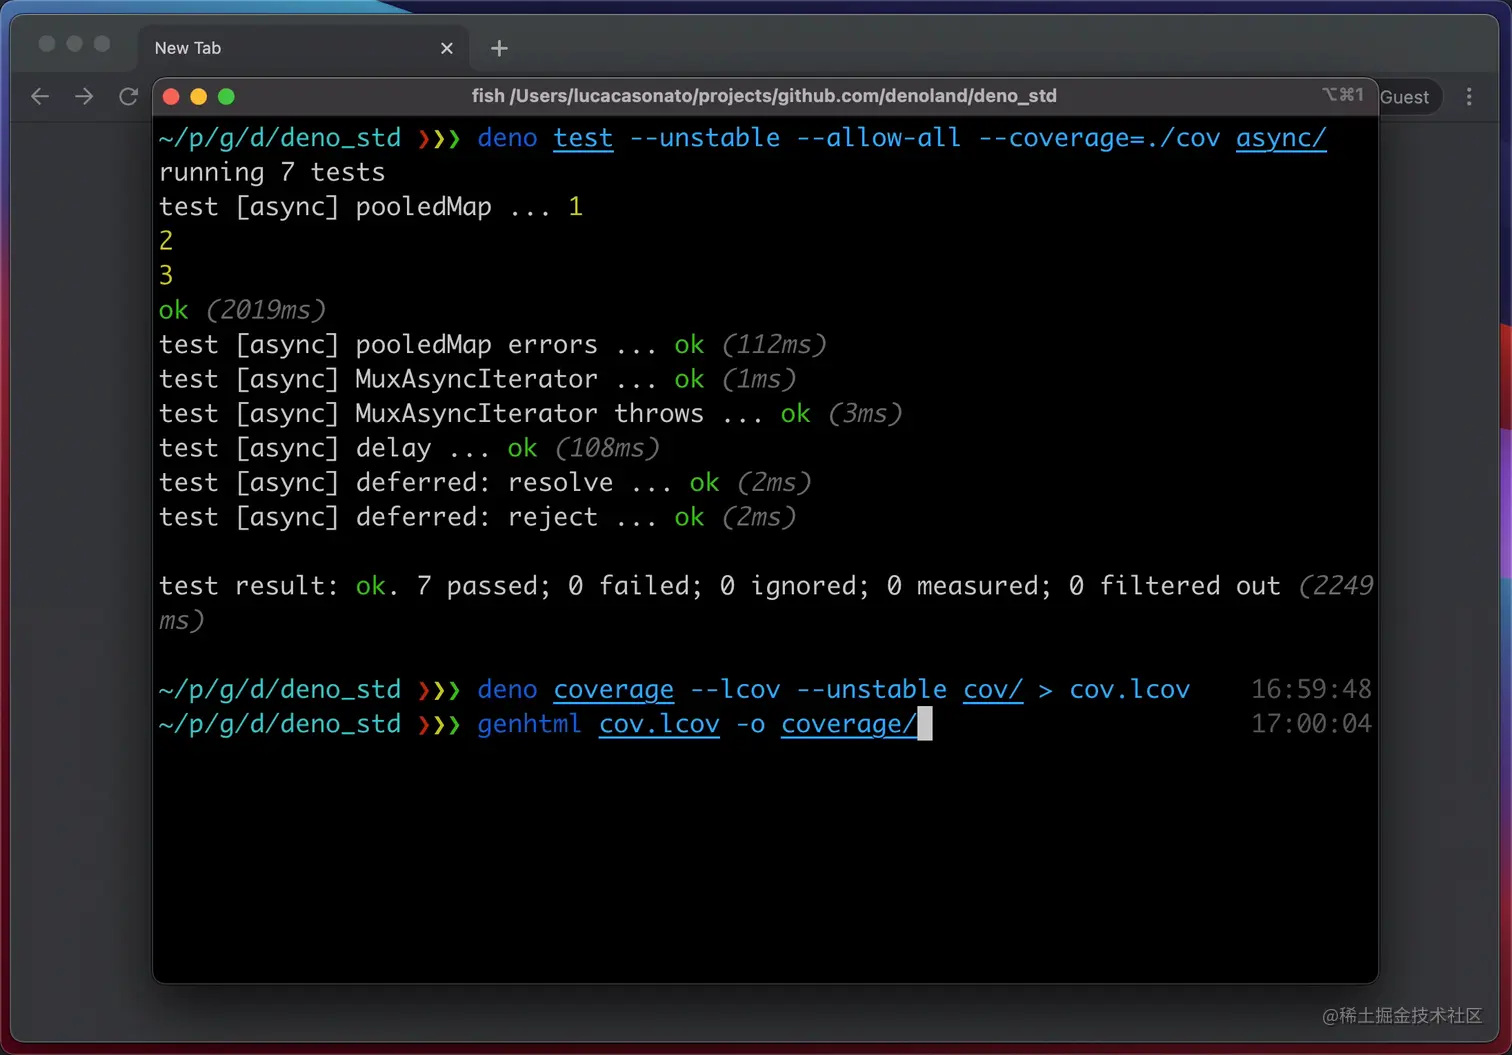Close the fish terminal window

point(171,96)
